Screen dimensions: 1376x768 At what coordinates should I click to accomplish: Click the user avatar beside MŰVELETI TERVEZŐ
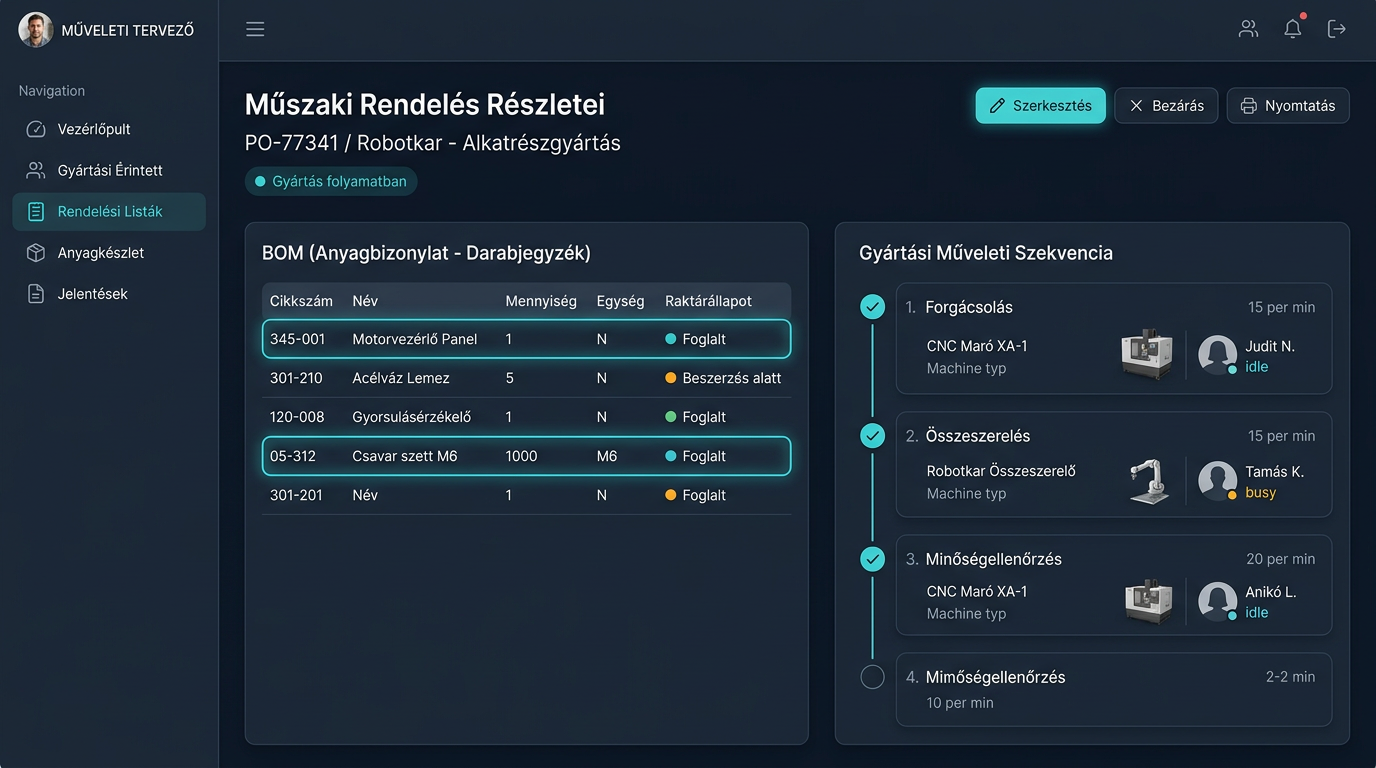[36, 30]
